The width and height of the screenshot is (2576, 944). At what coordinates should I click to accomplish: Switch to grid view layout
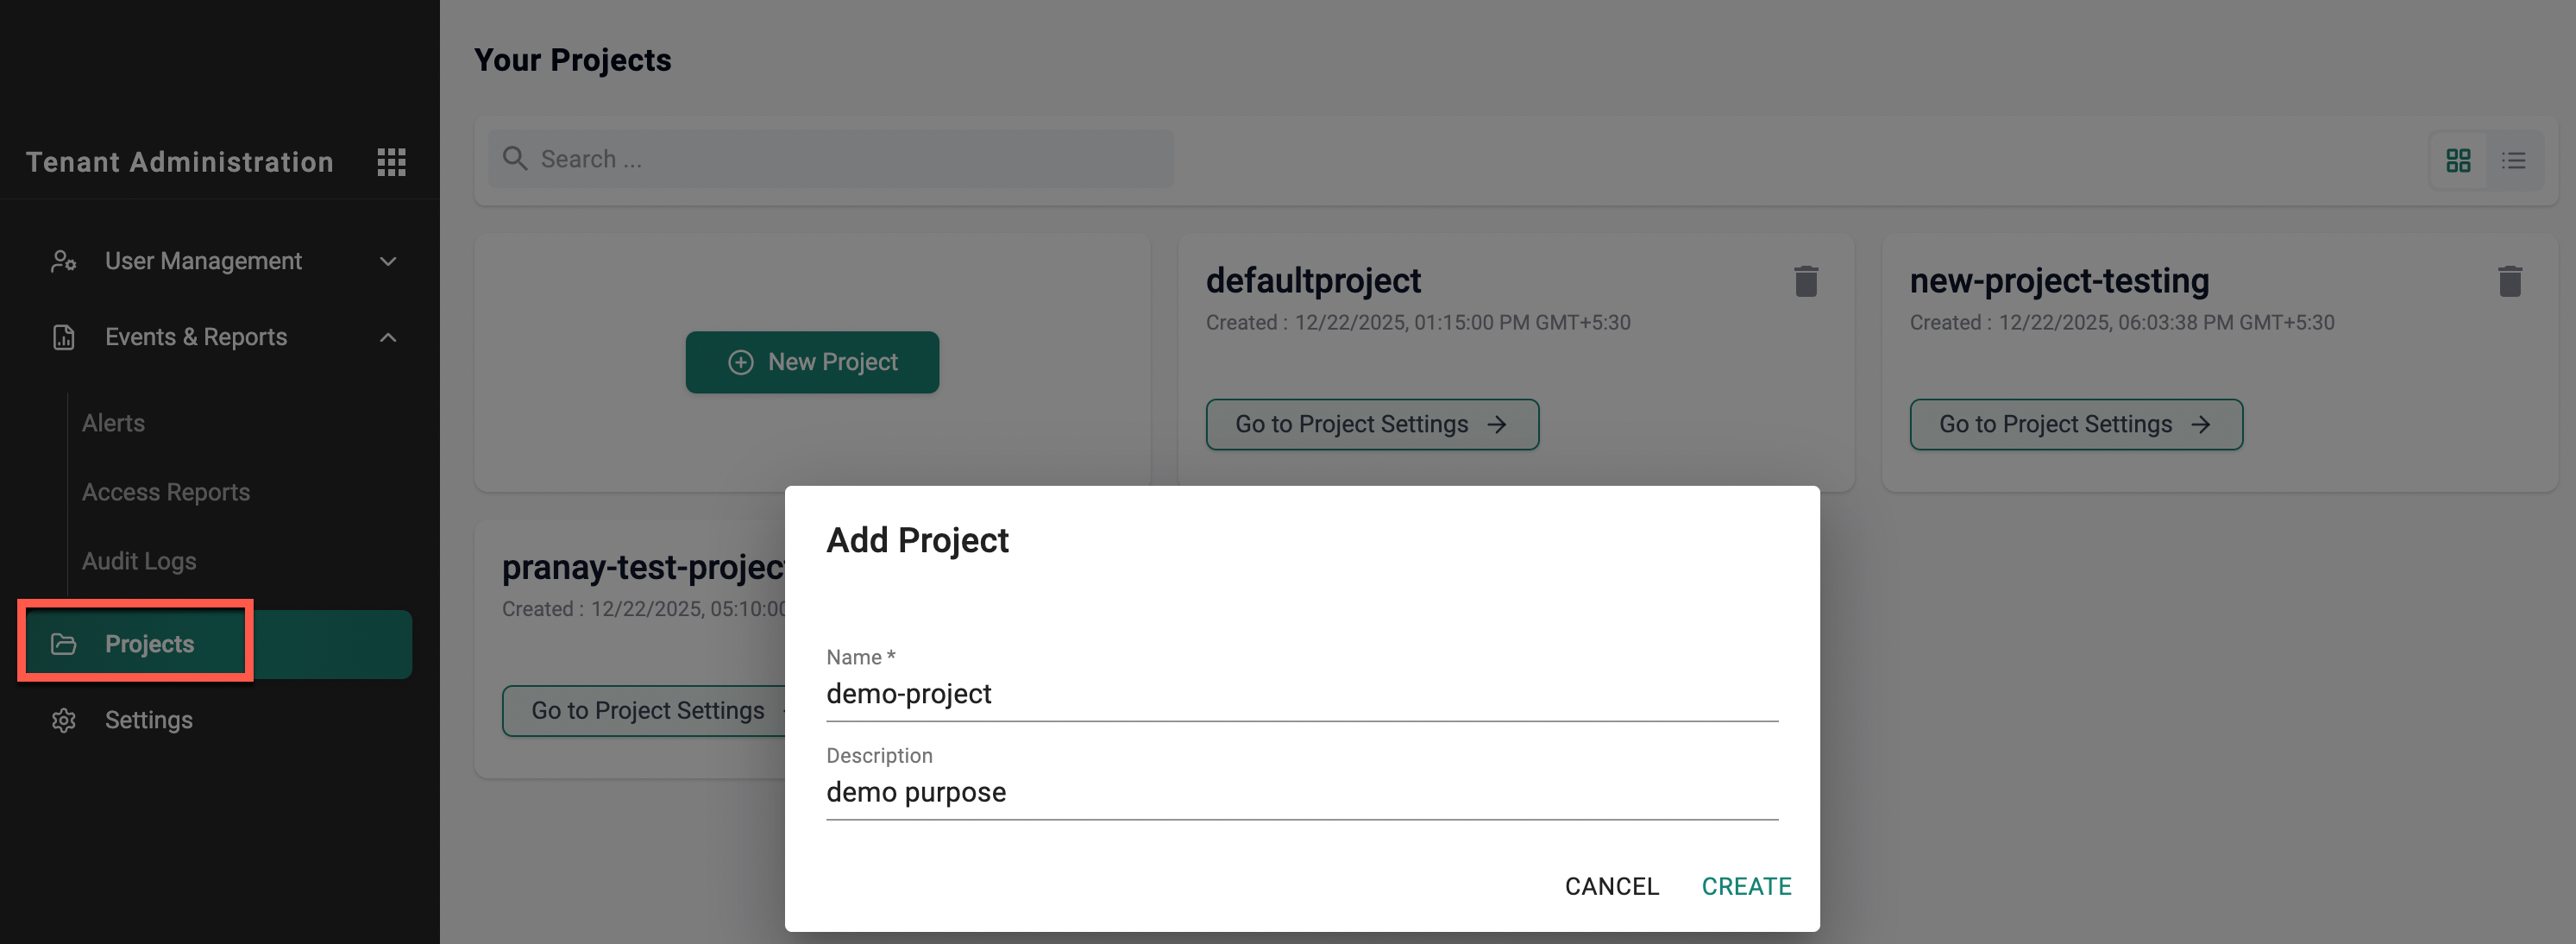[2458, 161]
